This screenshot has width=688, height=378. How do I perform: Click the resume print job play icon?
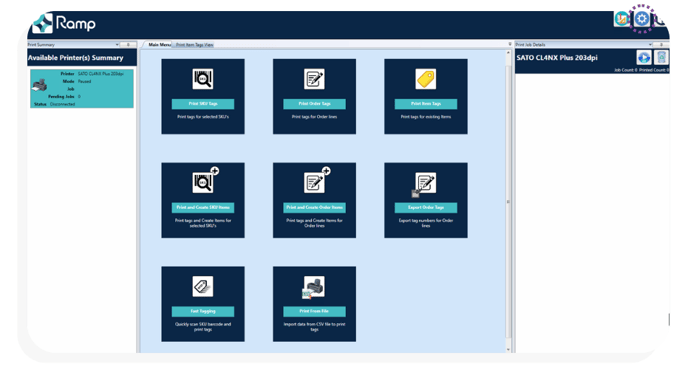[644, 58]
